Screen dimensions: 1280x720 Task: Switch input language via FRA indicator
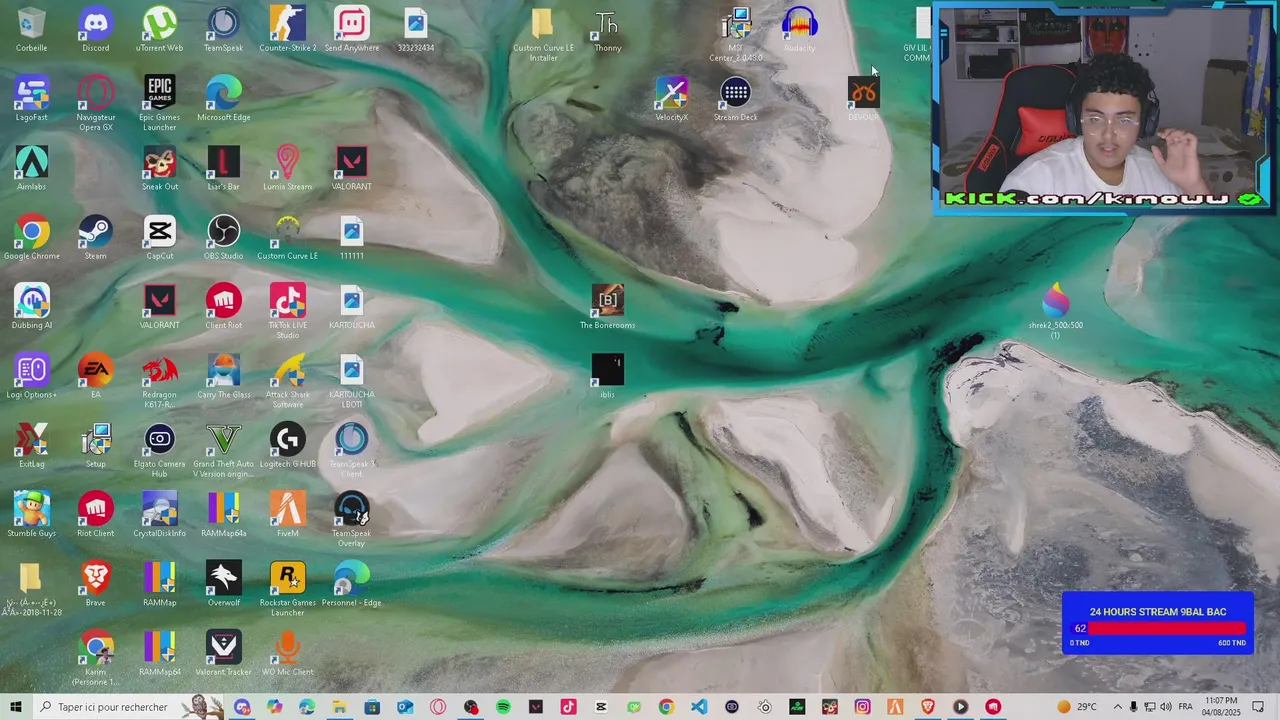[x=1185, y=707]
